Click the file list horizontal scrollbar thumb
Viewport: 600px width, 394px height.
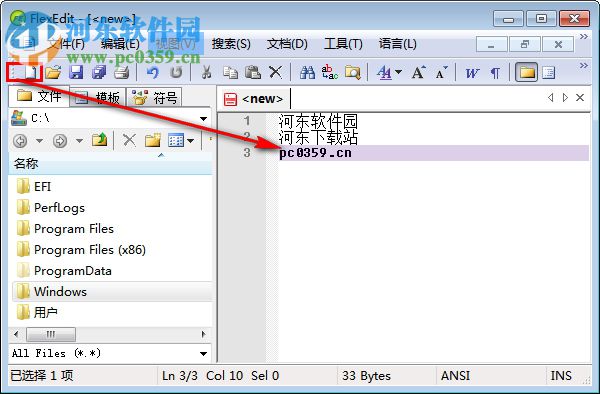click(51, 334)
